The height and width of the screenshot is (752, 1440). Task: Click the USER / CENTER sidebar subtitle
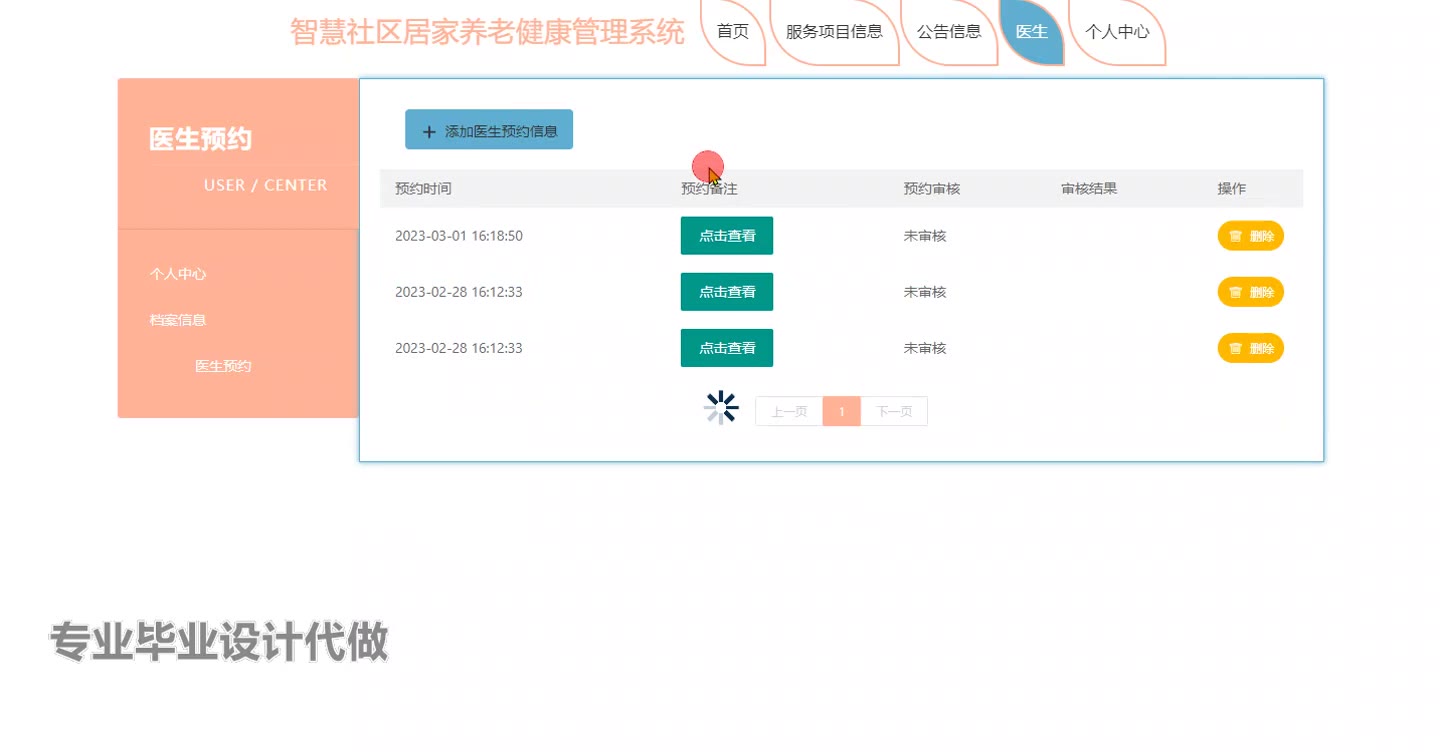(265, 185)
